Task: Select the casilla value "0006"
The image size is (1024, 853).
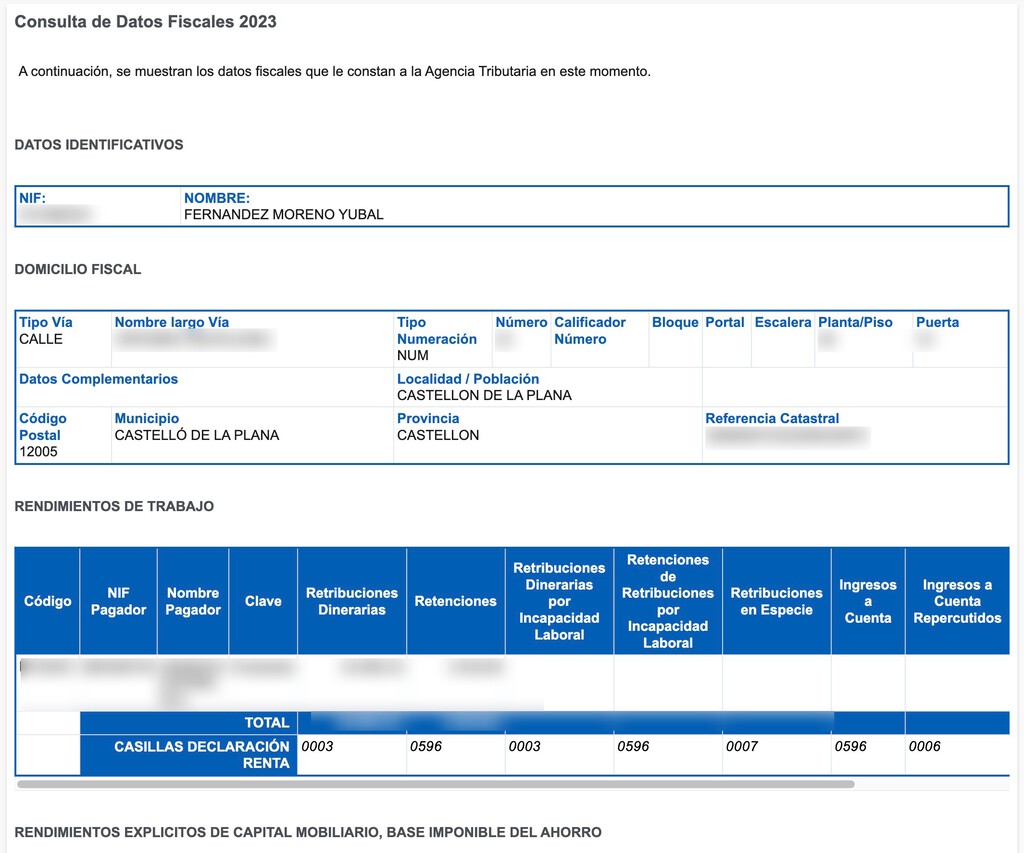Action: pos(925,747)
